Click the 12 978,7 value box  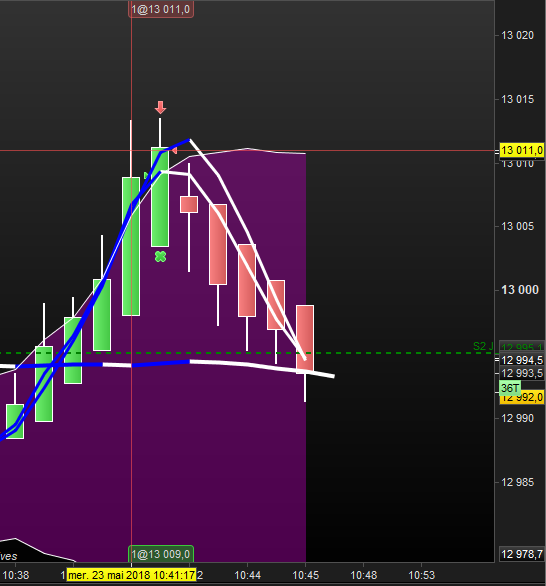coord(522,554)
